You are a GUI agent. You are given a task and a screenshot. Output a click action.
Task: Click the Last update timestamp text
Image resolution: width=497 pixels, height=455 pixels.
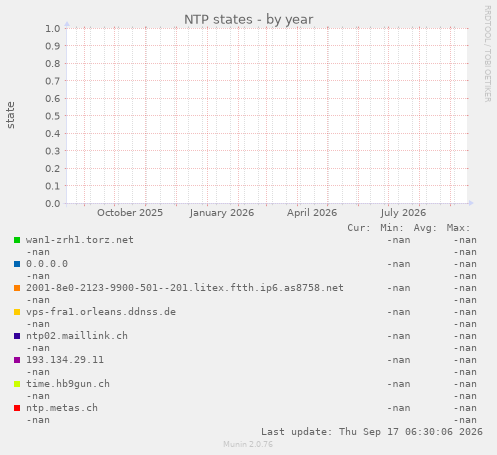[x=372, y=432]
